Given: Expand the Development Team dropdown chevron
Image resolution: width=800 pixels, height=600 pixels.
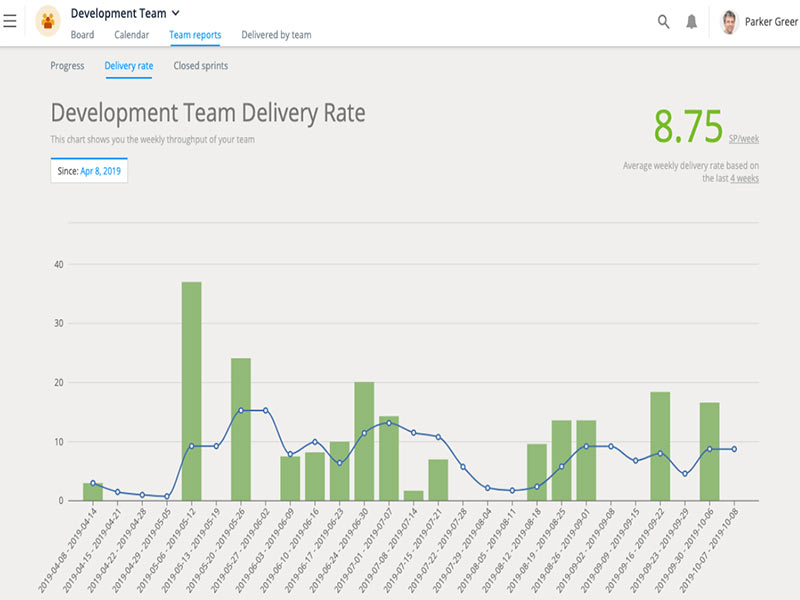Looking at the screenshot, I should coord(176,13).
